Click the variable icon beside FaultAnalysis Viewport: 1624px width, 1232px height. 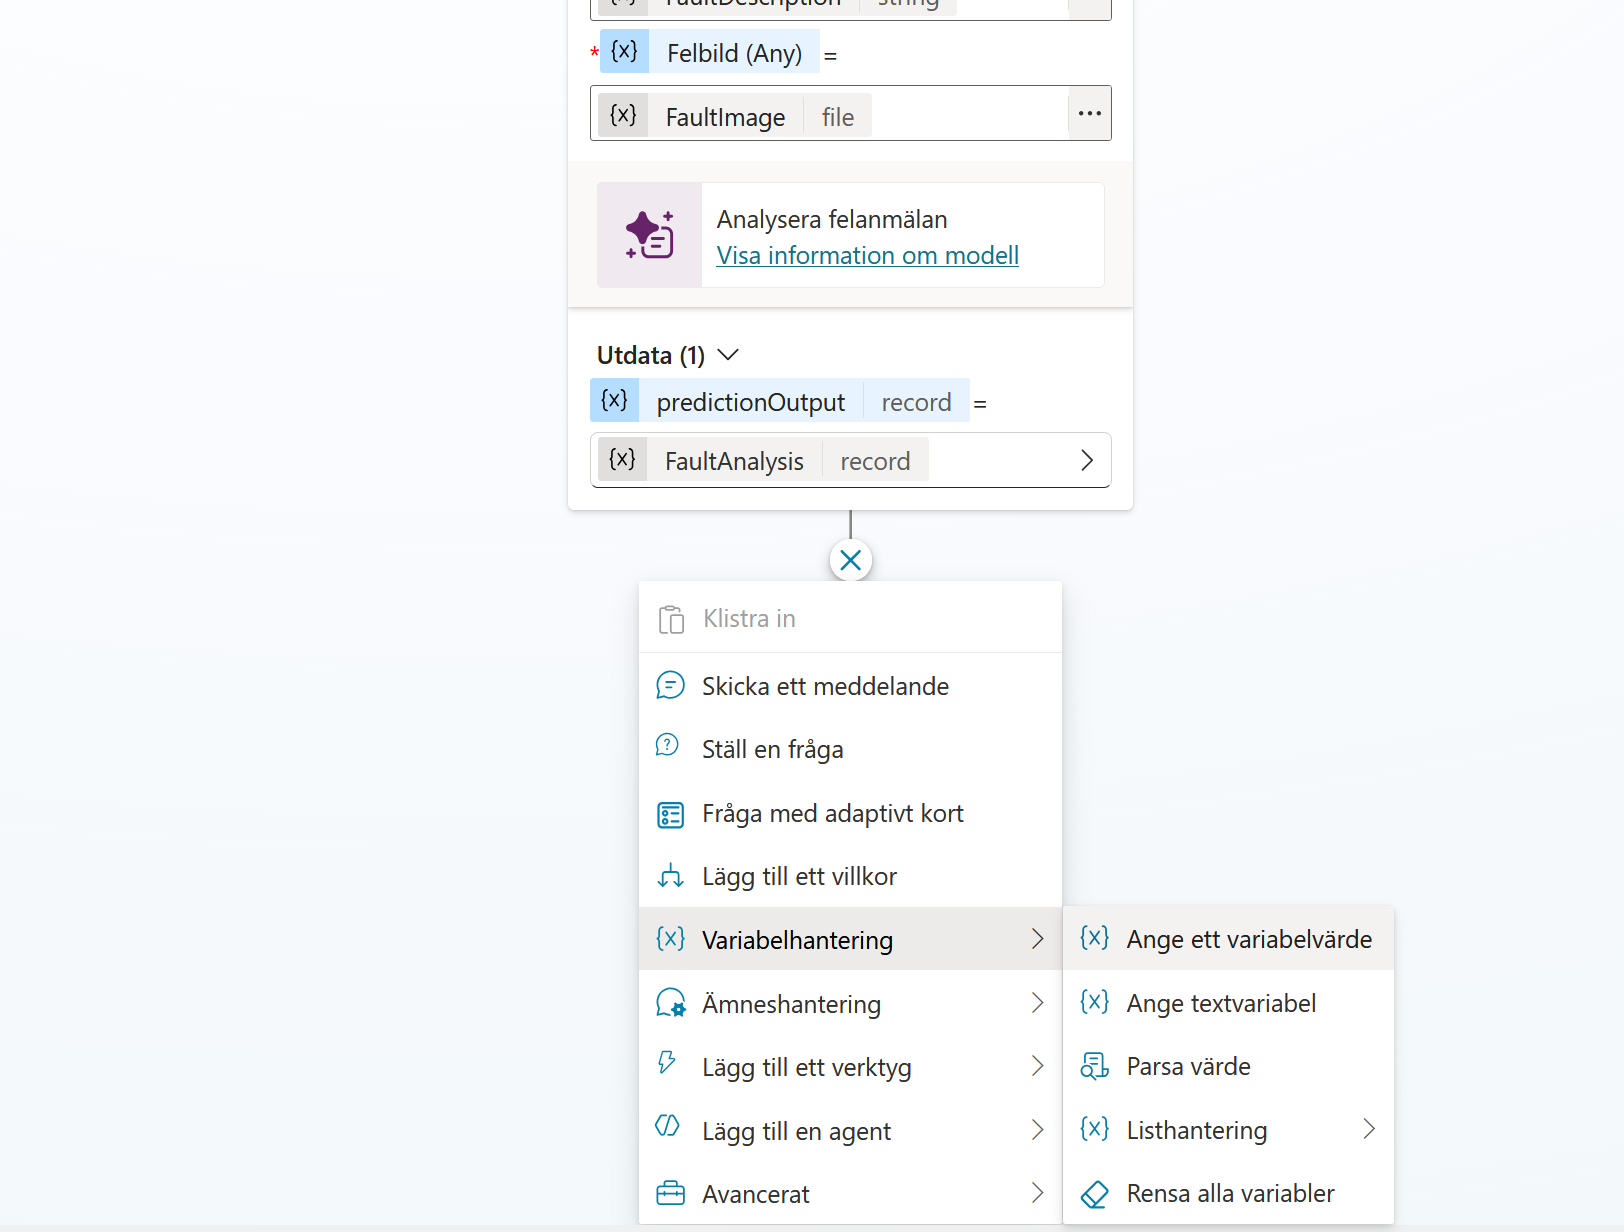622,459
